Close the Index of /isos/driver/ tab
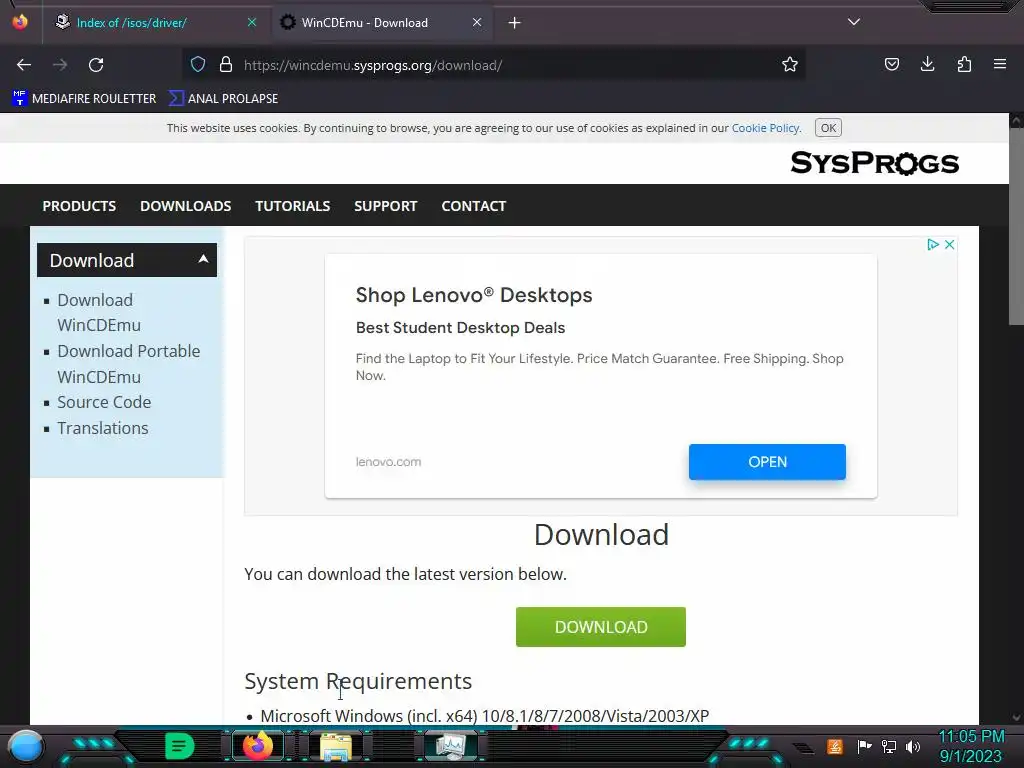The image size is (1024, 768). pos(252,23)
